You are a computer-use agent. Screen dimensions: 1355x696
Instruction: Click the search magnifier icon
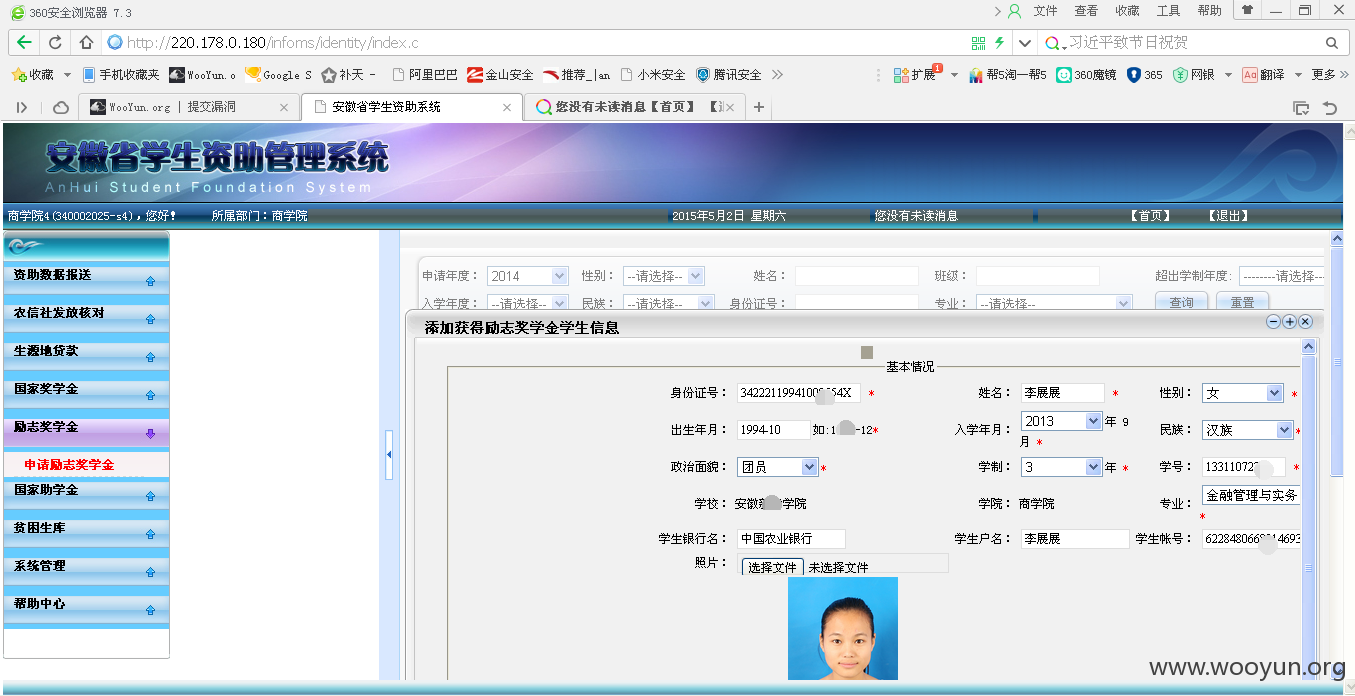(x=1331, y=43)
